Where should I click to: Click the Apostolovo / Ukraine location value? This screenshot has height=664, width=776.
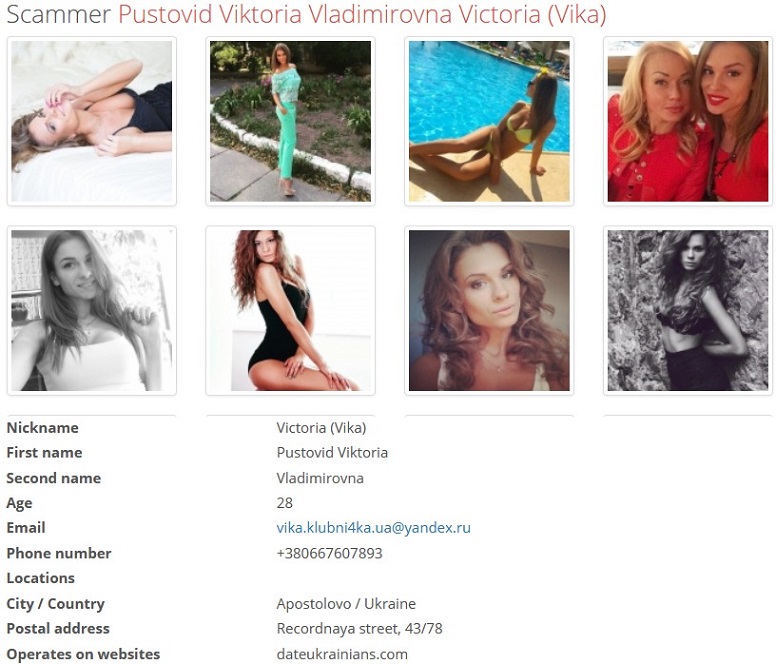[346, 604]
